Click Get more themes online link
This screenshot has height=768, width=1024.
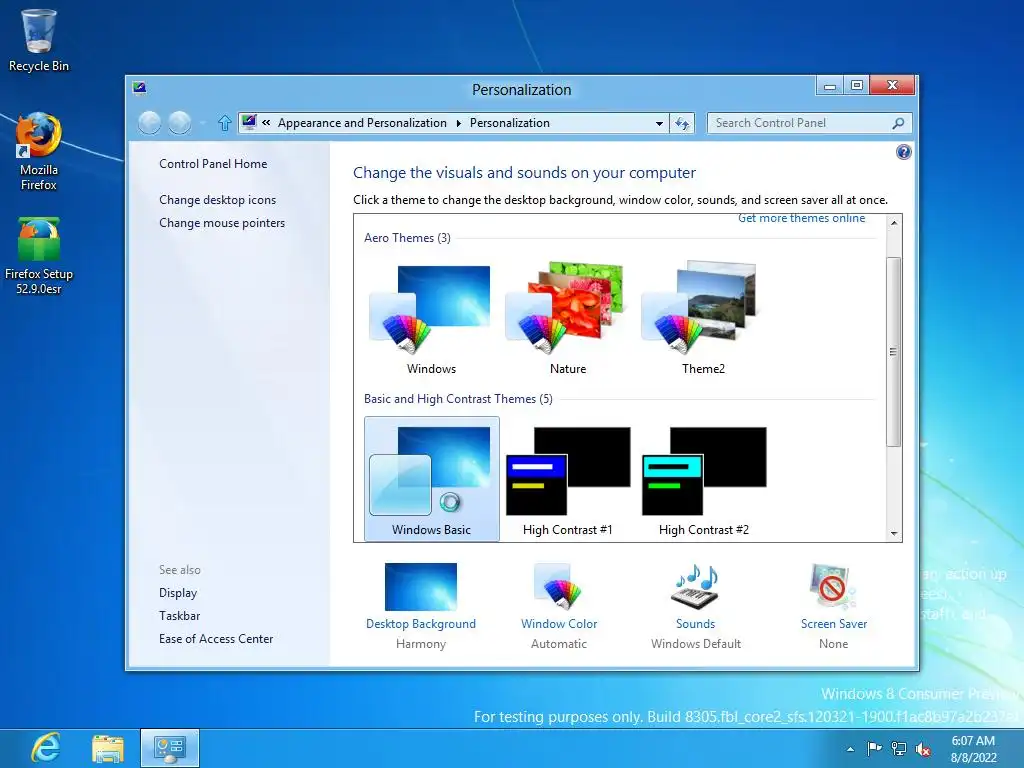801,218
